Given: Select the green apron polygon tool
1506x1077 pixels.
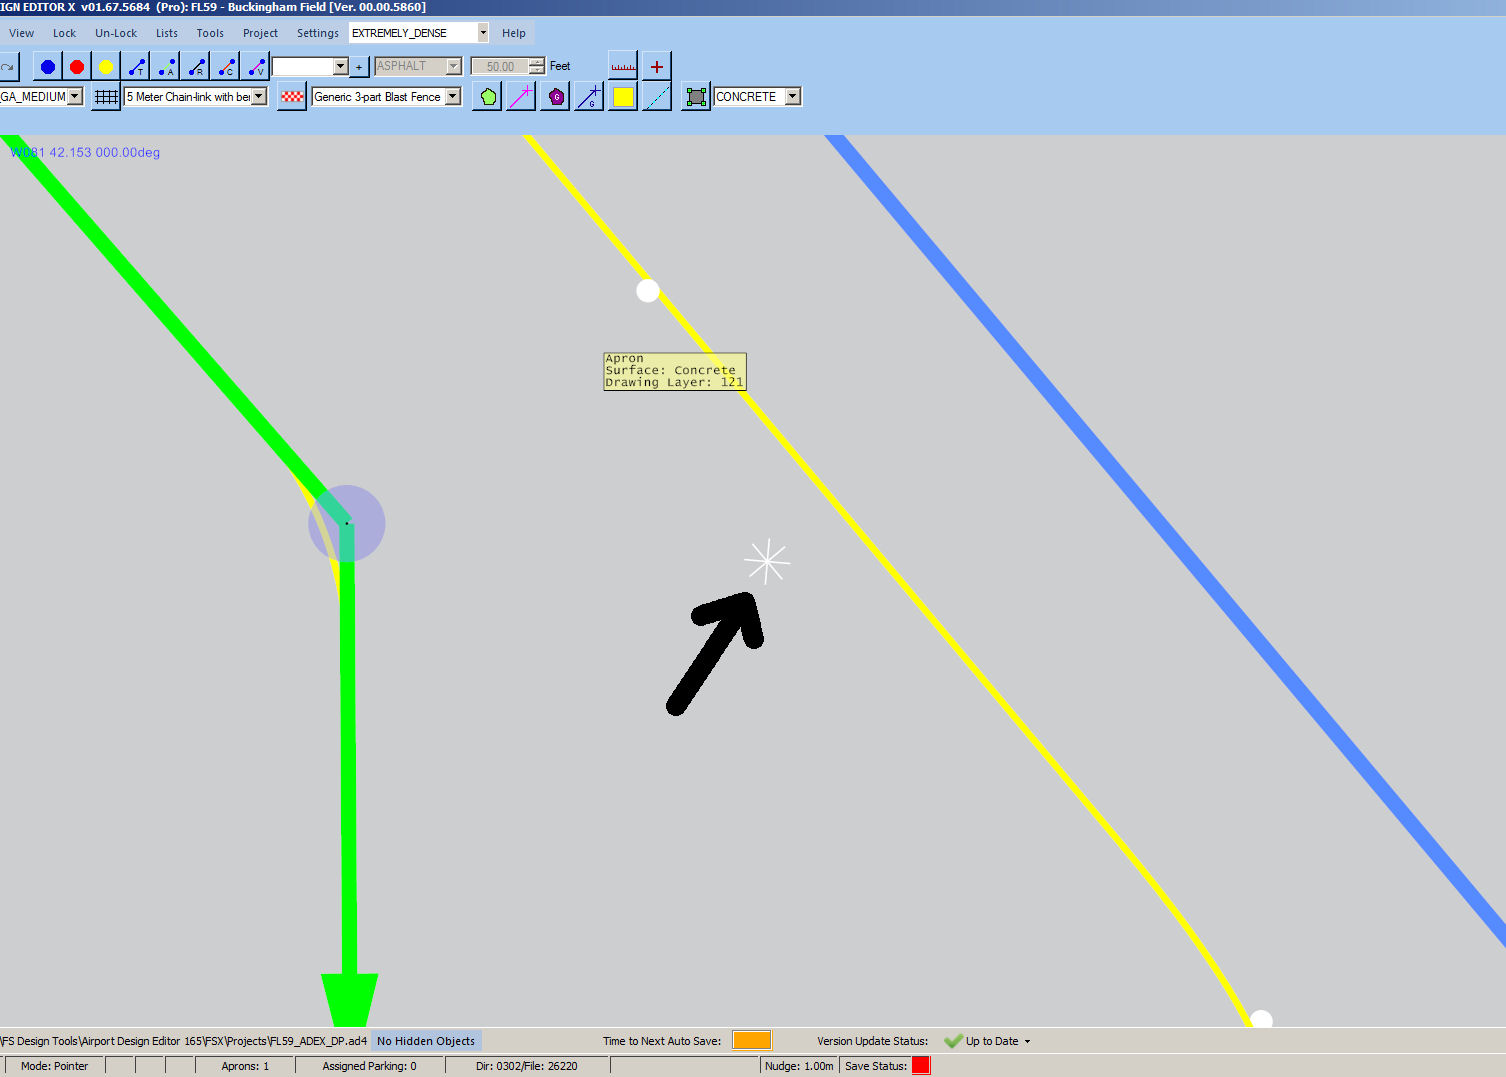Looking at the screenshot, I should (x=487, y=96).
